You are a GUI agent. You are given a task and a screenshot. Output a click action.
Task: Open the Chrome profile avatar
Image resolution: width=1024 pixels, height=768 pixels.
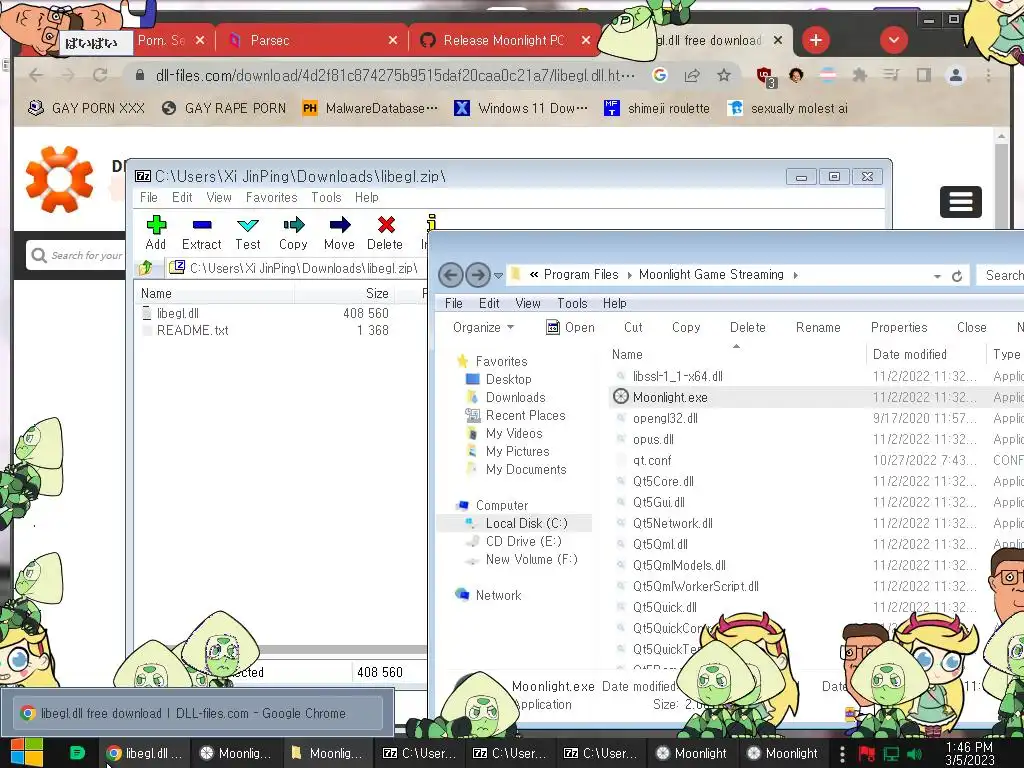(955, 75)
